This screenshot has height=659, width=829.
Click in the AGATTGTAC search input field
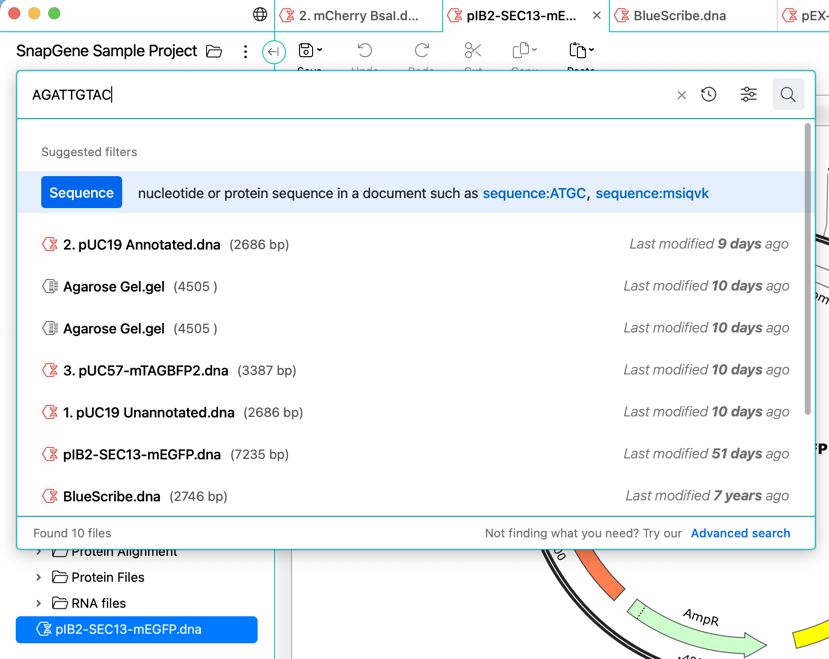coord(349,95)
